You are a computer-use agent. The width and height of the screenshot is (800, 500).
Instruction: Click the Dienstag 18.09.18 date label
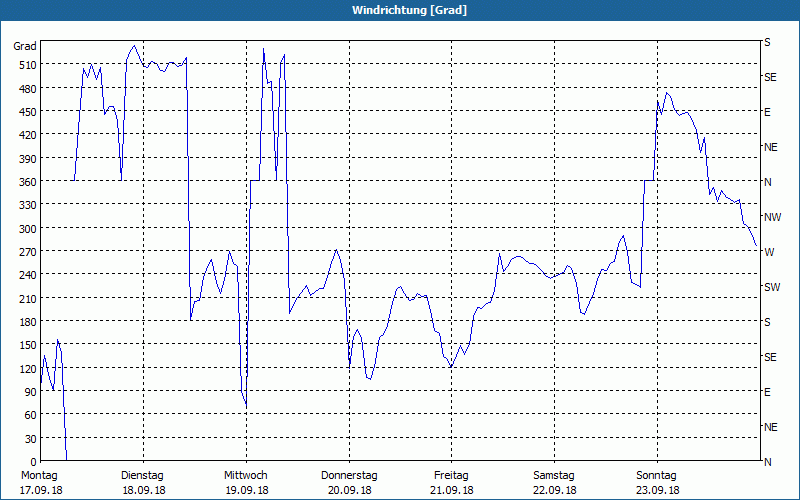[143, 483]
